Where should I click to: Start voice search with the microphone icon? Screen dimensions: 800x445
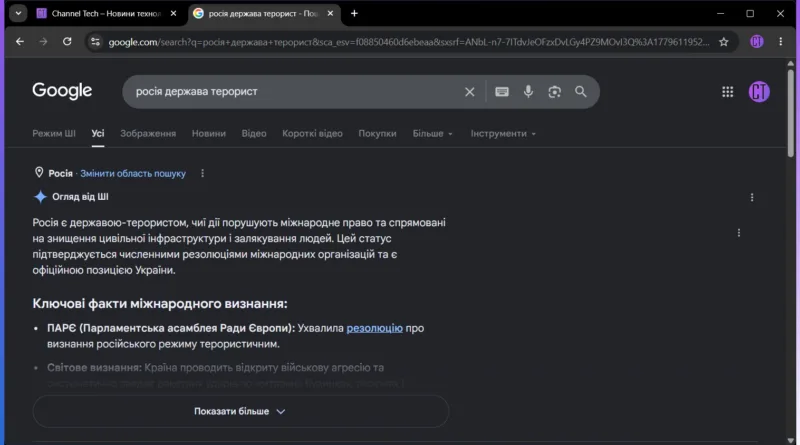(528, 92)
